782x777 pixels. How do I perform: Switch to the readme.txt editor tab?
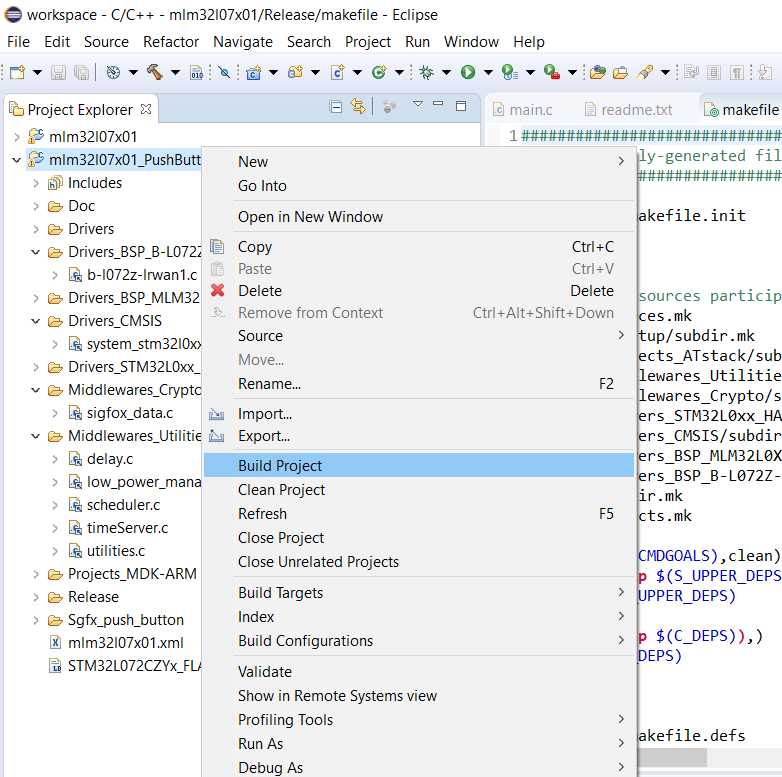click(x=628, y=109)
